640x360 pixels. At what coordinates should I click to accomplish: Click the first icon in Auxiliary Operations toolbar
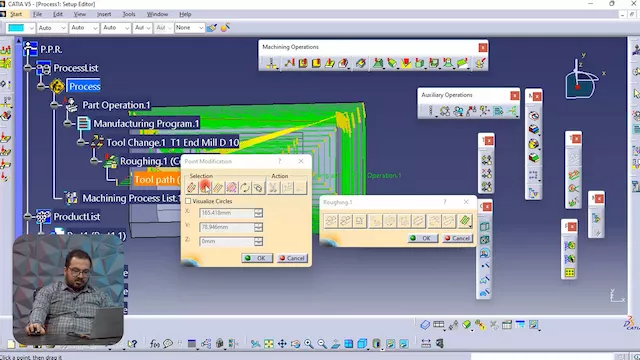coord(431,111)
